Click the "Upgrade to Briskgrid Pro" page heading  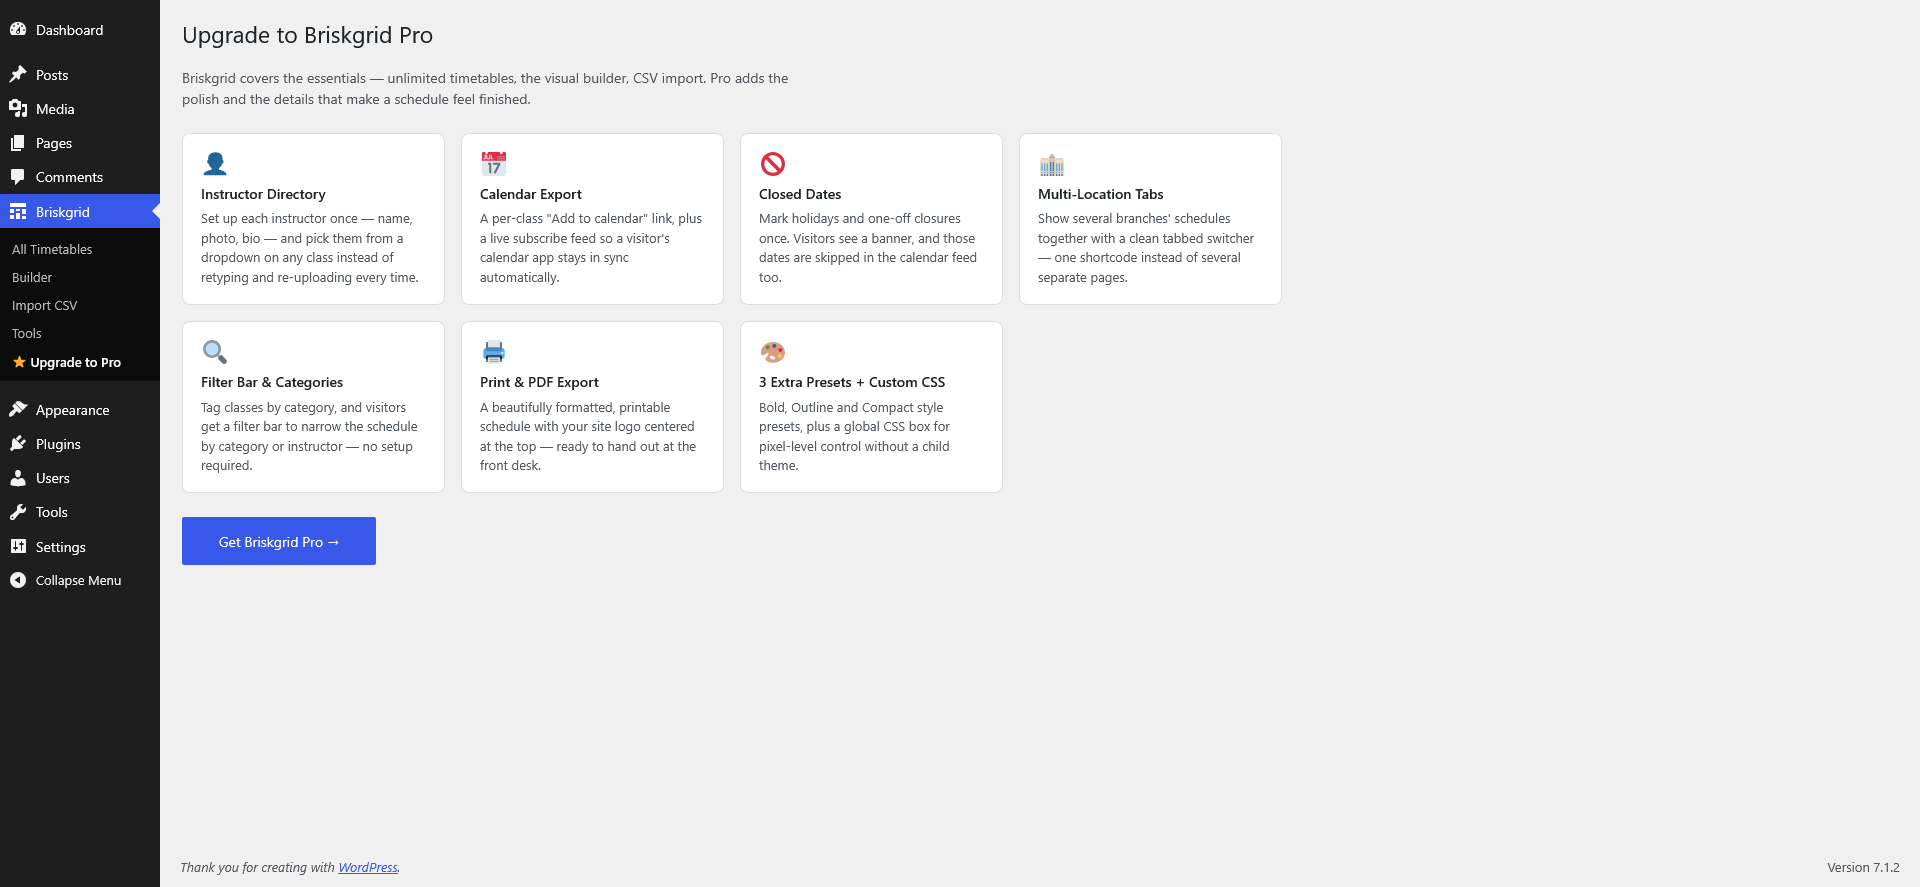[307, 35]
